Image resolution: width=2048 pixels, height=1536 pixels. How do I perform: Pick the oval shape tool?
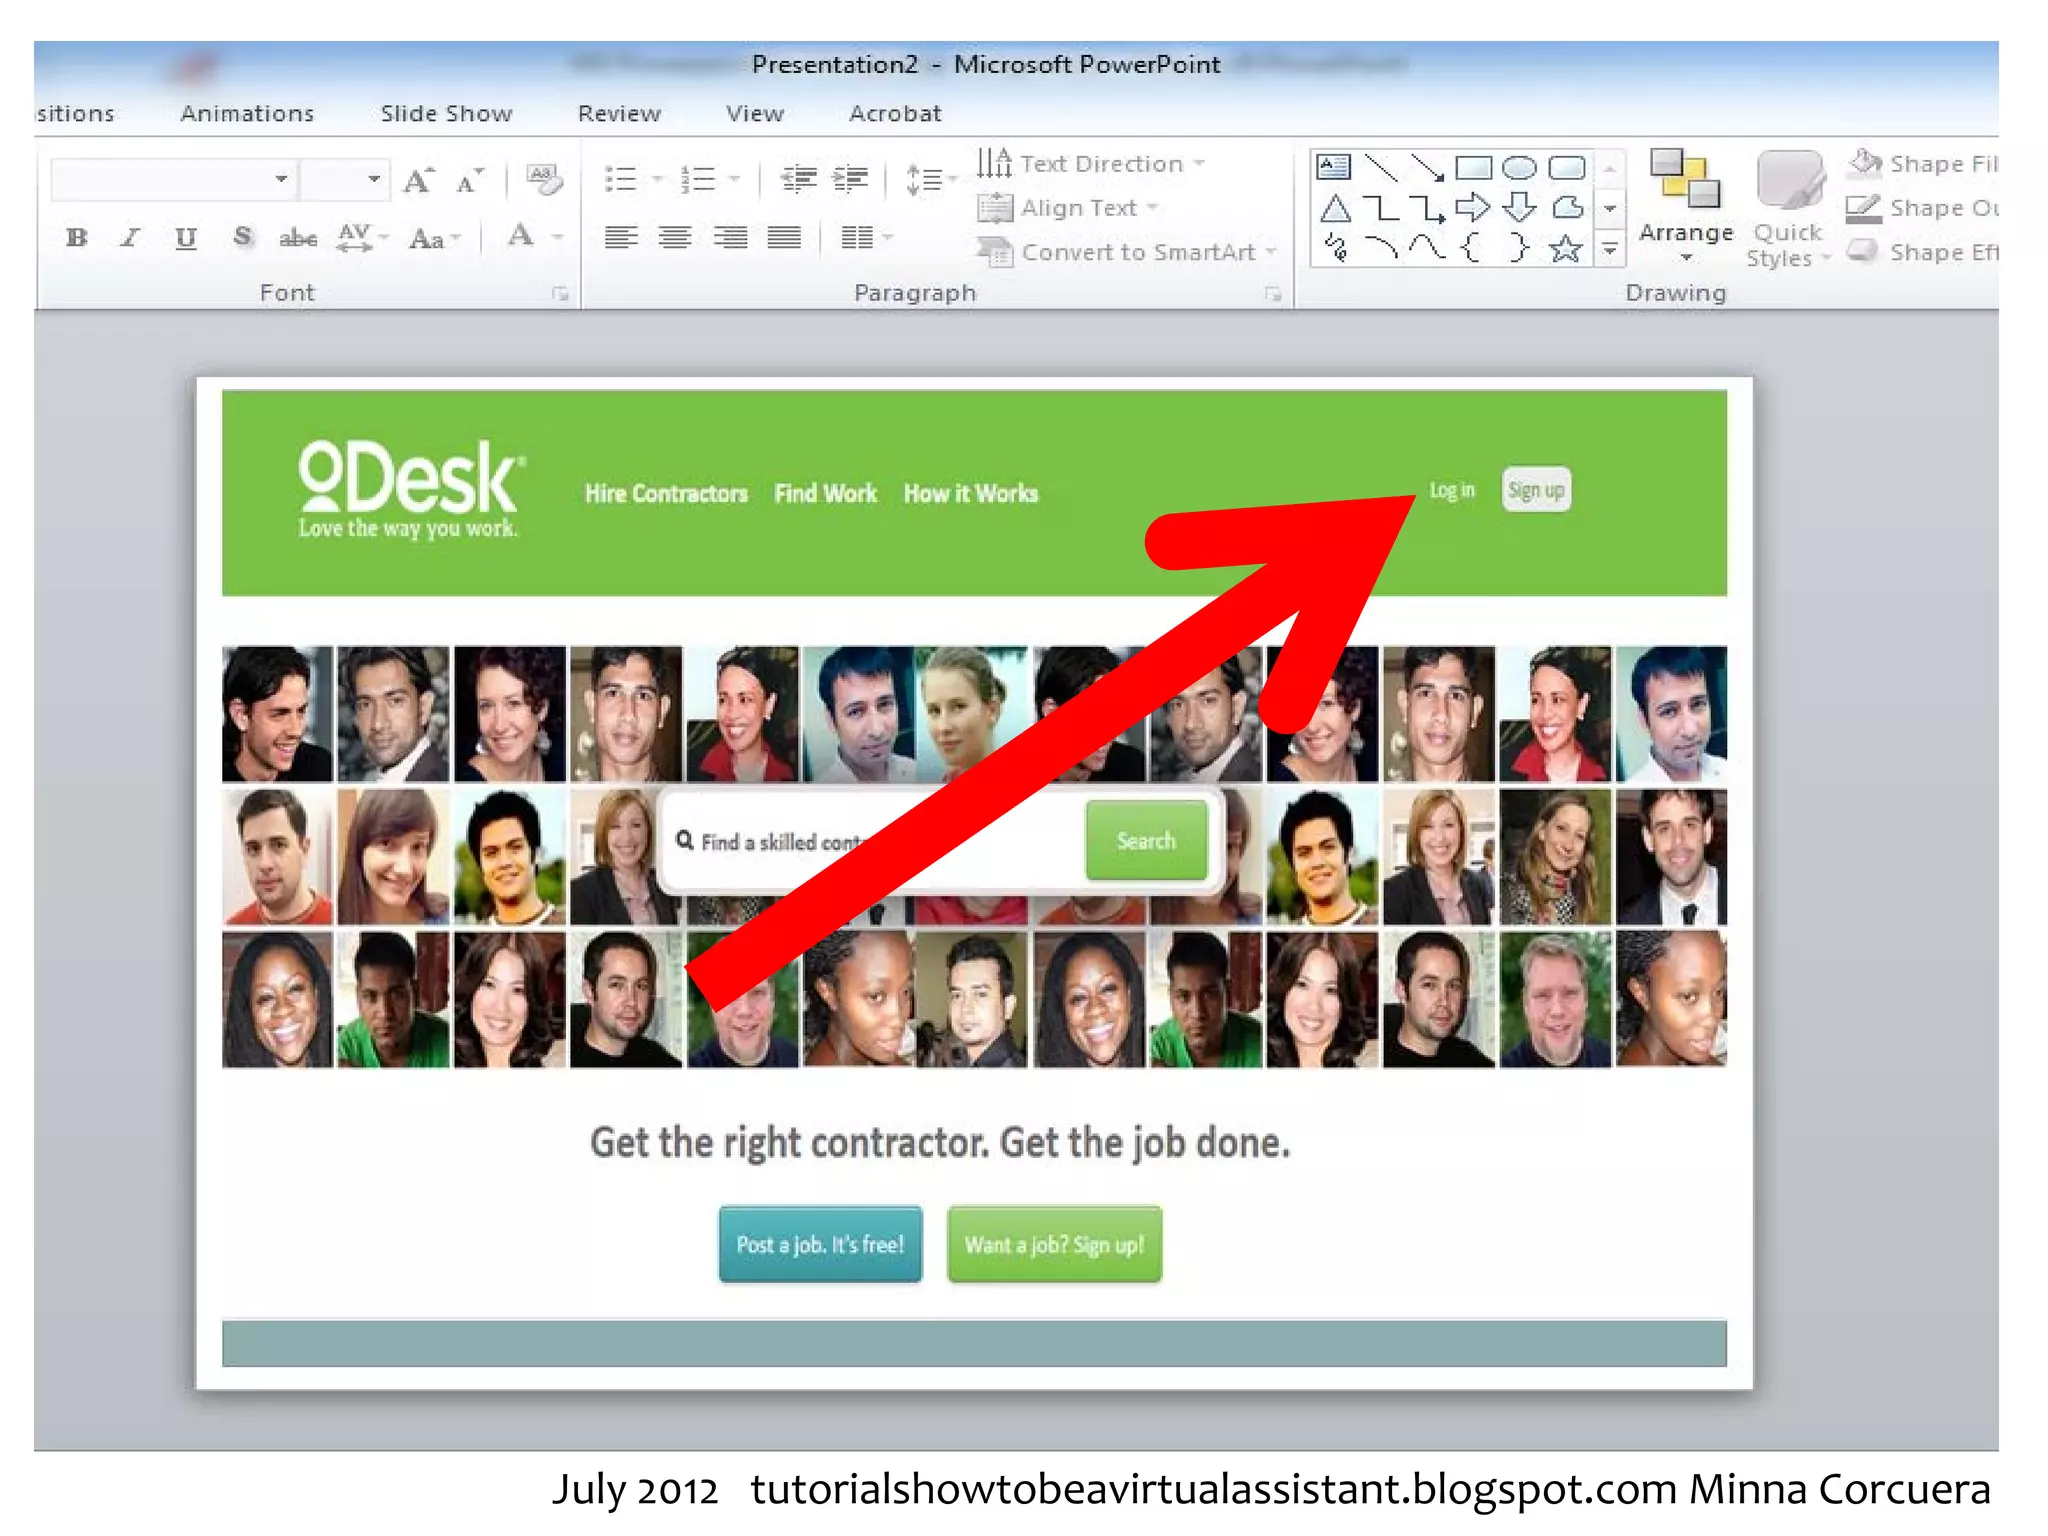[x=1519, y=167]
